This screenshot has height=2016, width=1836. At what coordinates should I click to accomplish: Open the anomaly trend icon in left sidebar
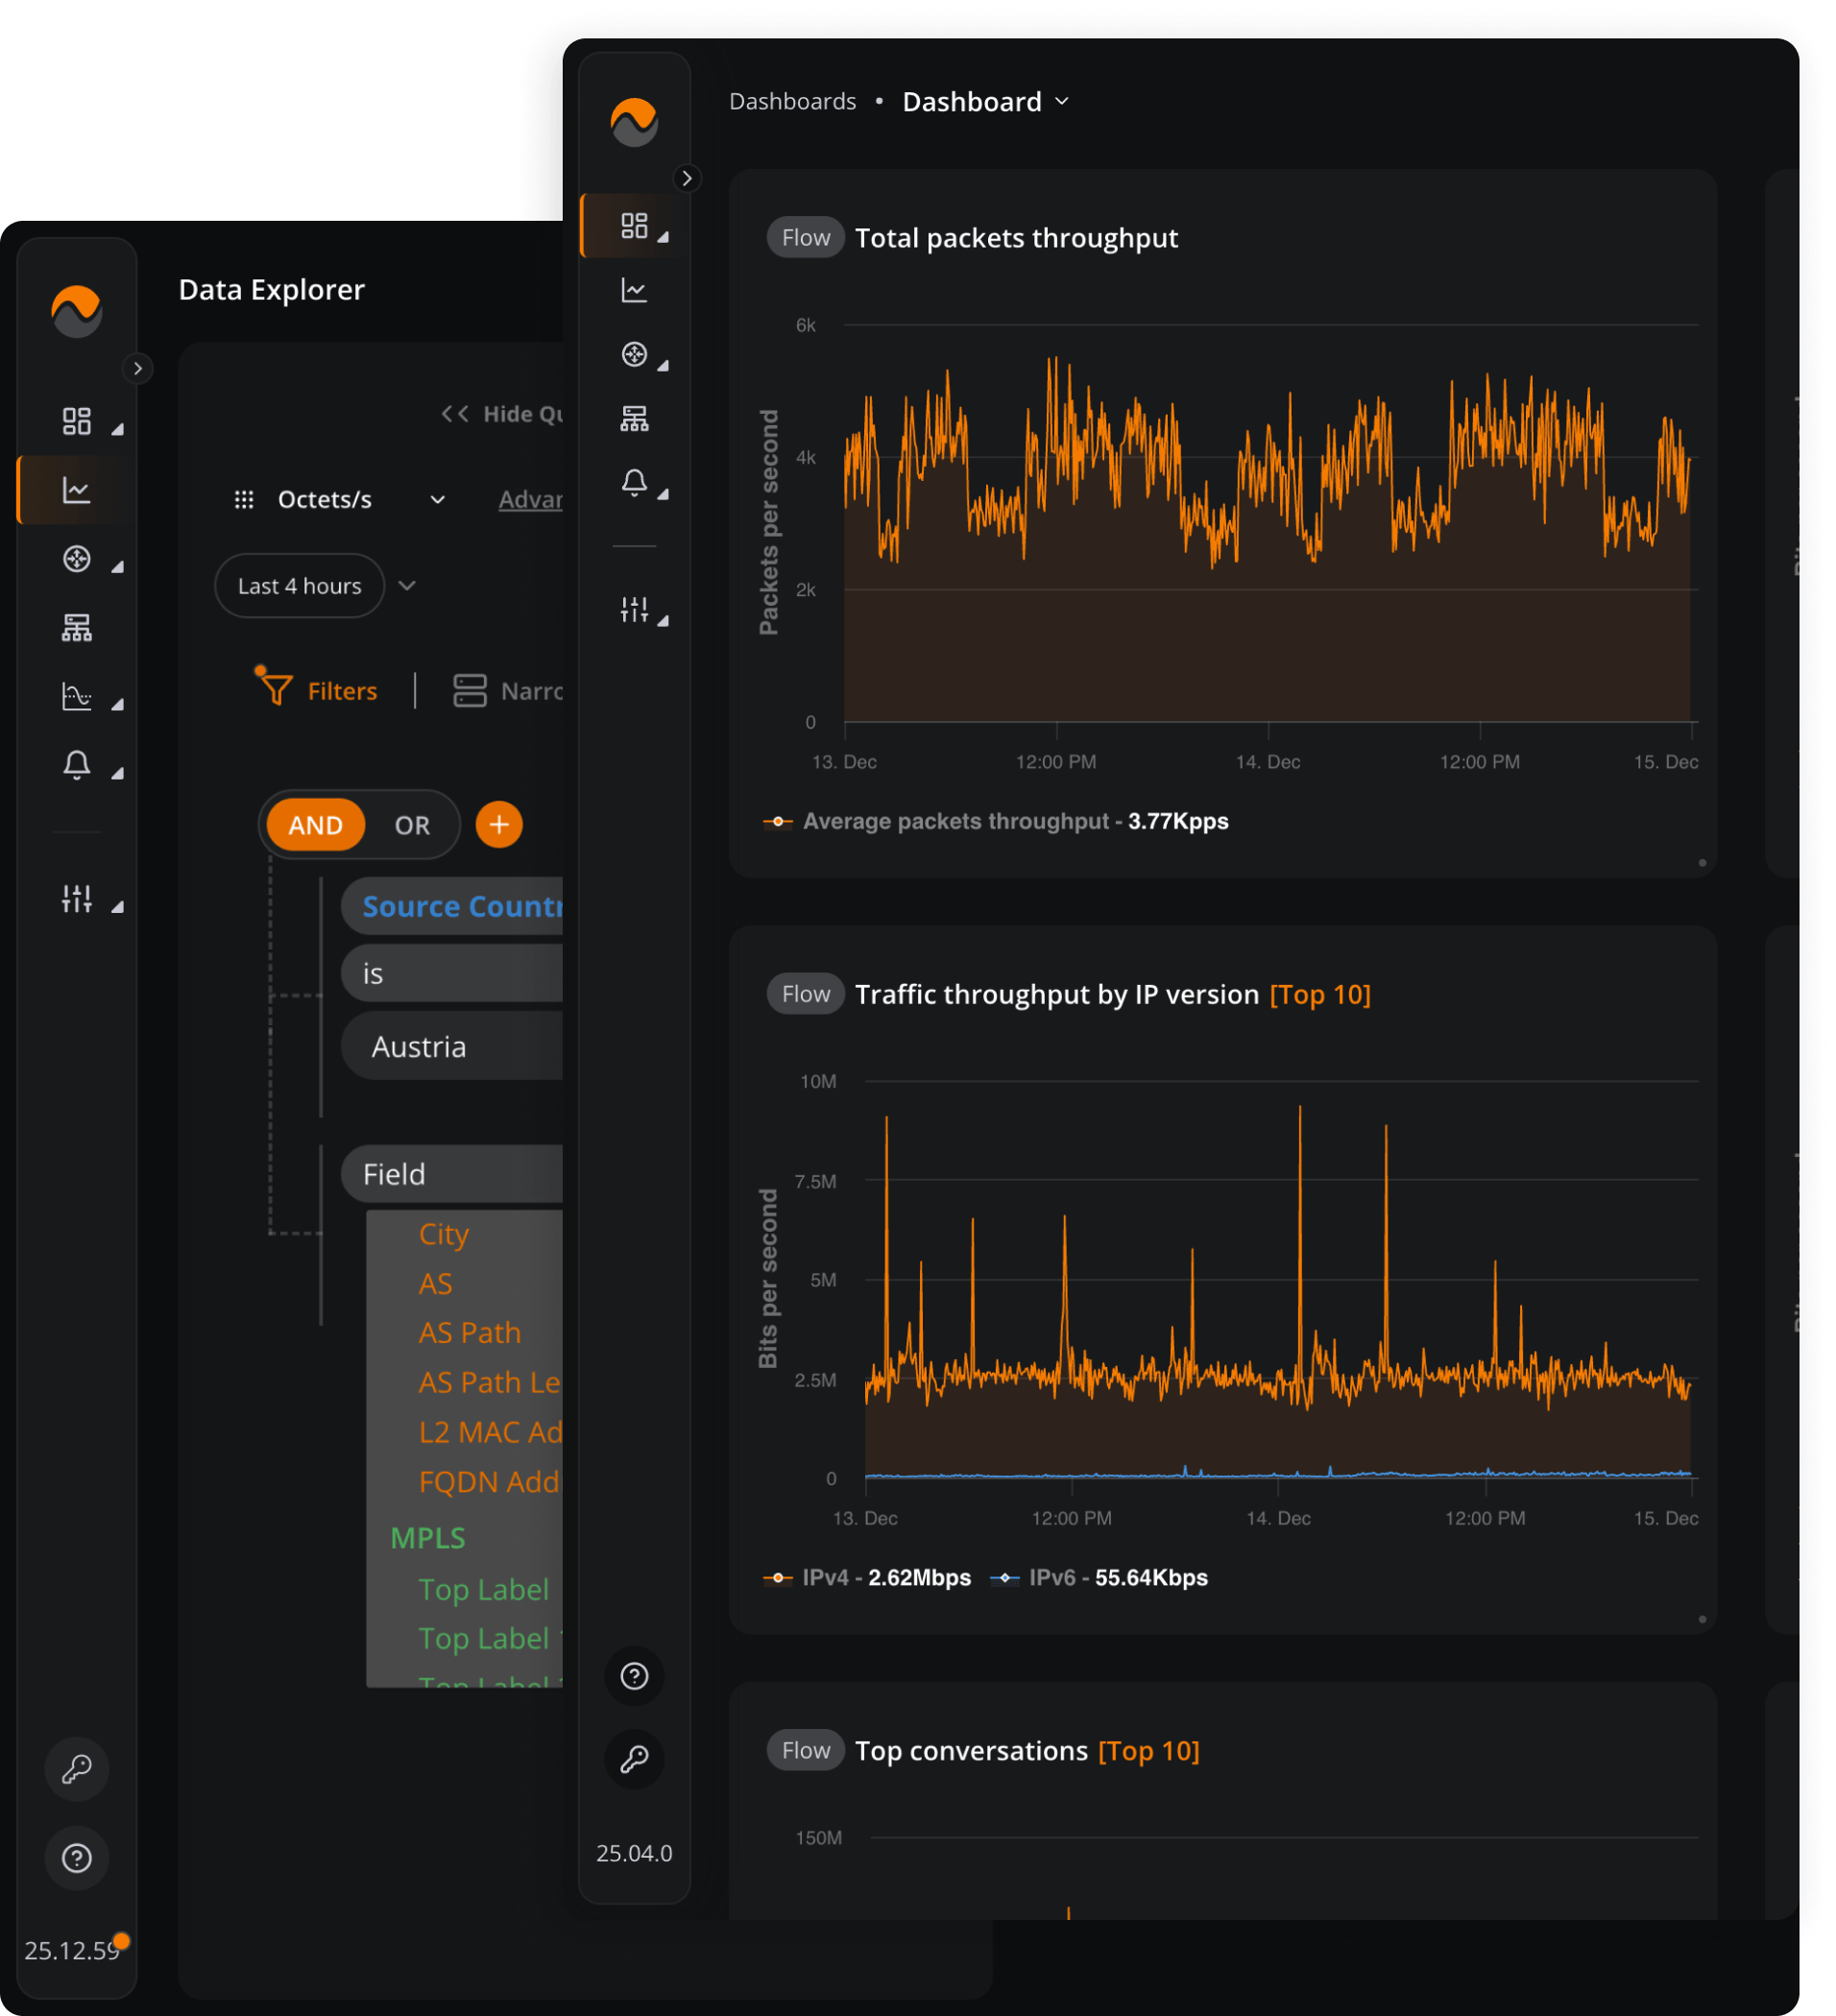78,697
